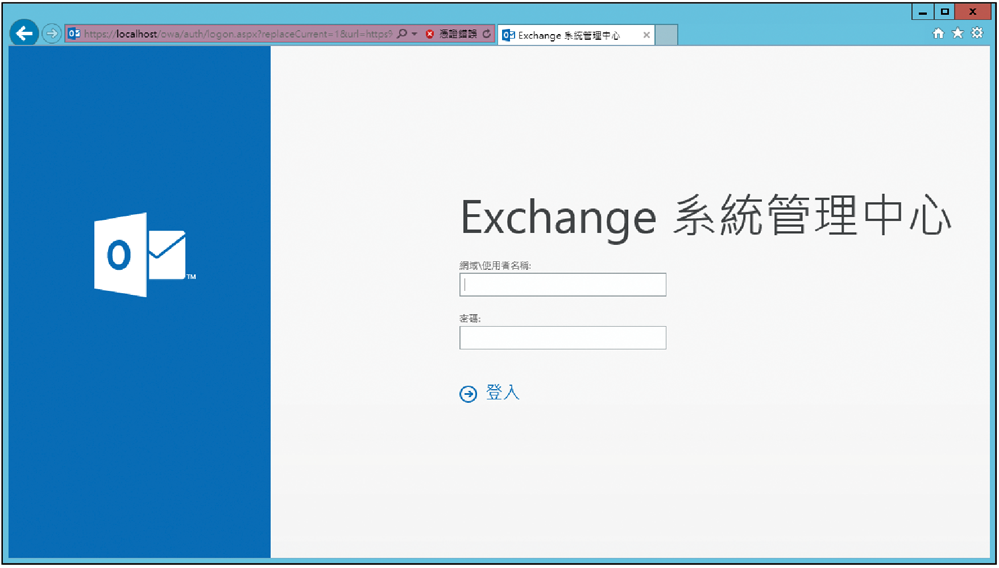The image size is (999, 568).
Task: Click the Exchange 系統管理中心 heading text
Action: (705, 218)
